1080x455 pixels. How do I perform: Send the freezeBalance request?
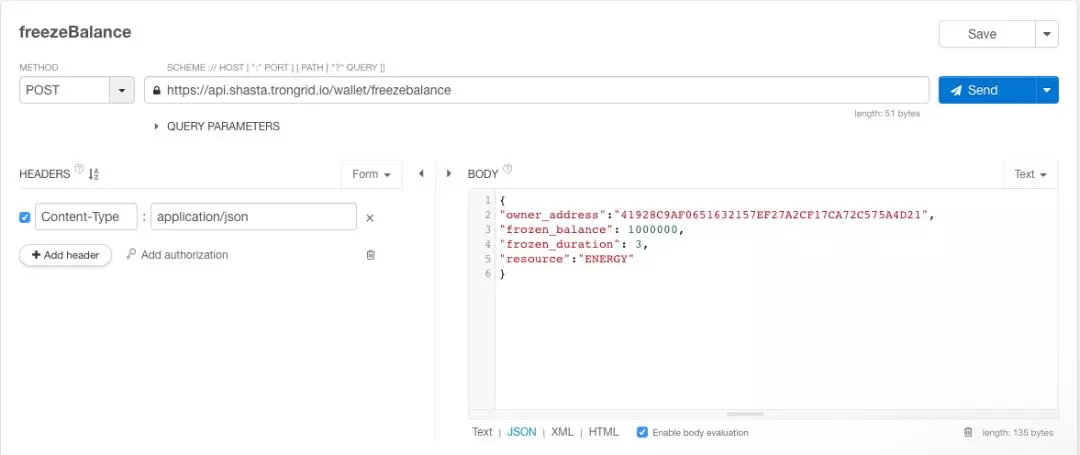click(x=986, y=90)
